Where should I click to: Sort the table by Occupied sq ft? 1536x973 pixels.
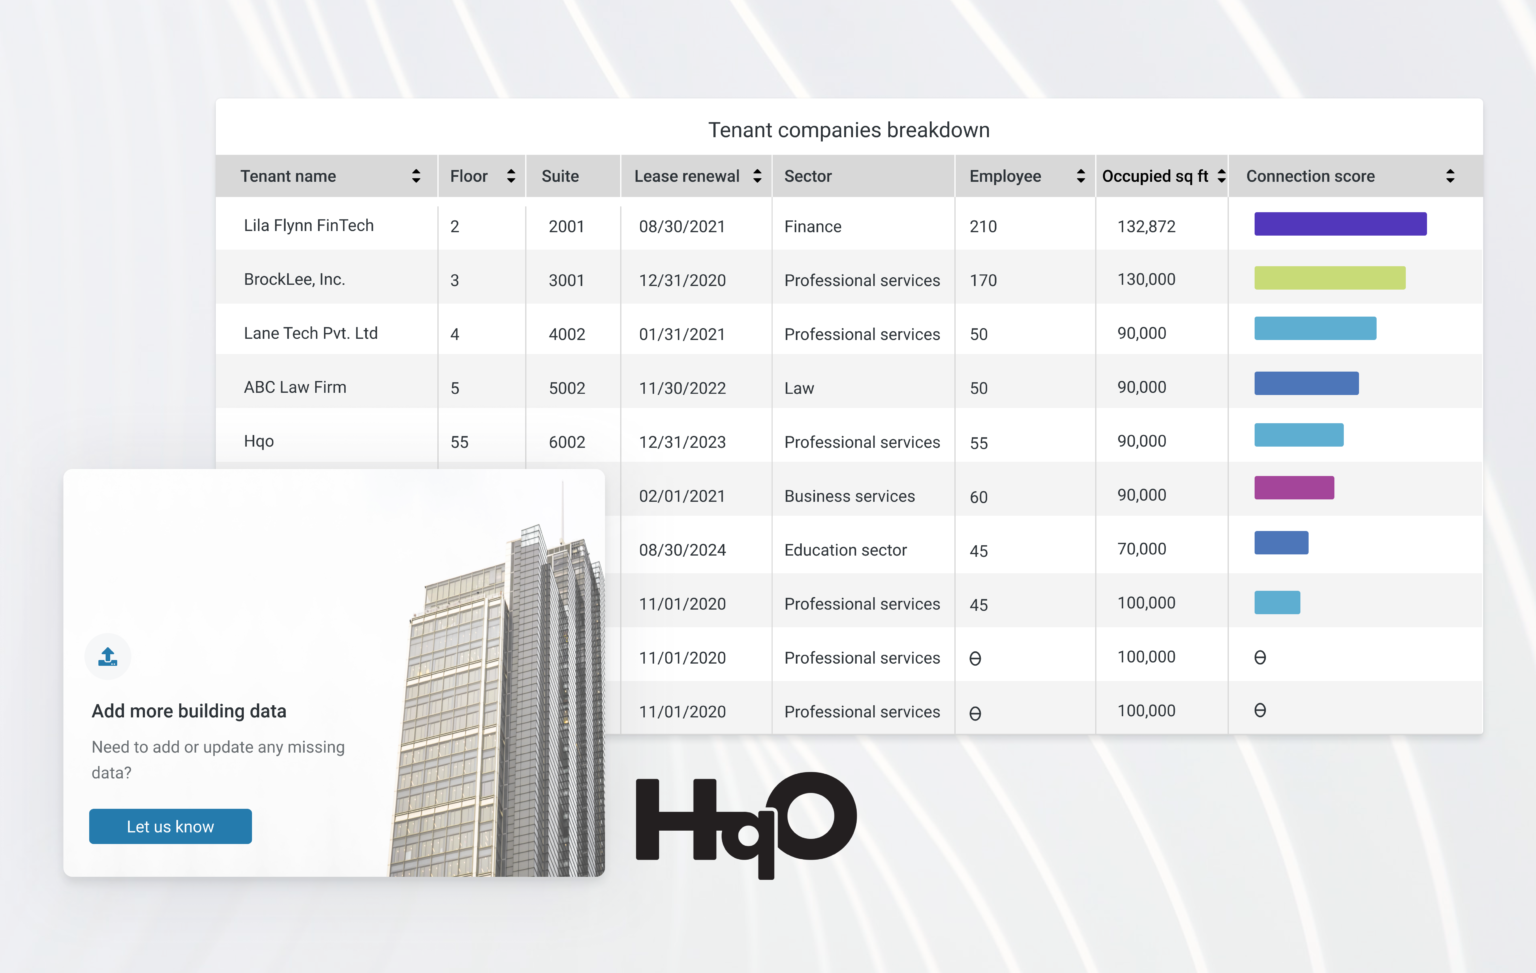point(1221,175)
